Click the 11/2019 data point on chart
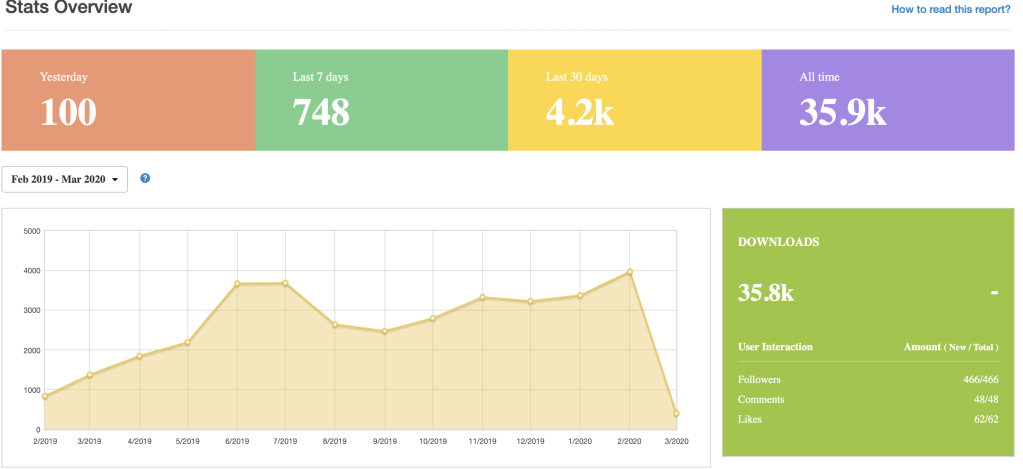This screenshot has height=469, width=1023. coord(482,297)
